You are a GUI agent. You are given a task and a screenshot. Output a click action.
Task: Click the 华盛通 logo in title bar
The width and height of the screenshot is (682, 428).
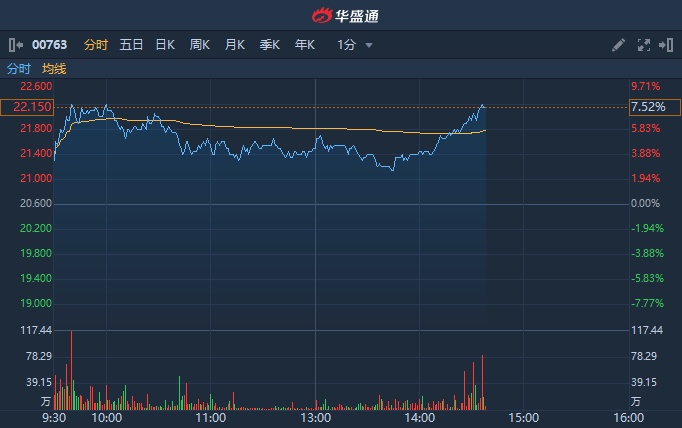click(341, 15)
